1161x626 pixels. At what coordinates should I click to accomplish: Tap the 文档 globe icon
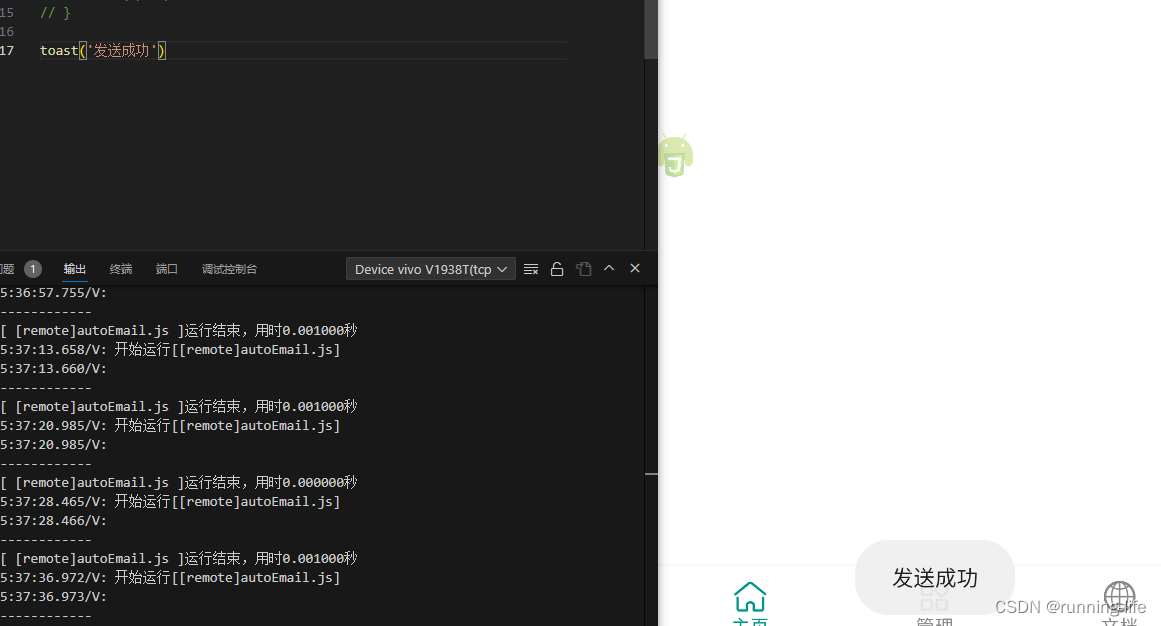pyautogui.click(x=1120, y=597)
